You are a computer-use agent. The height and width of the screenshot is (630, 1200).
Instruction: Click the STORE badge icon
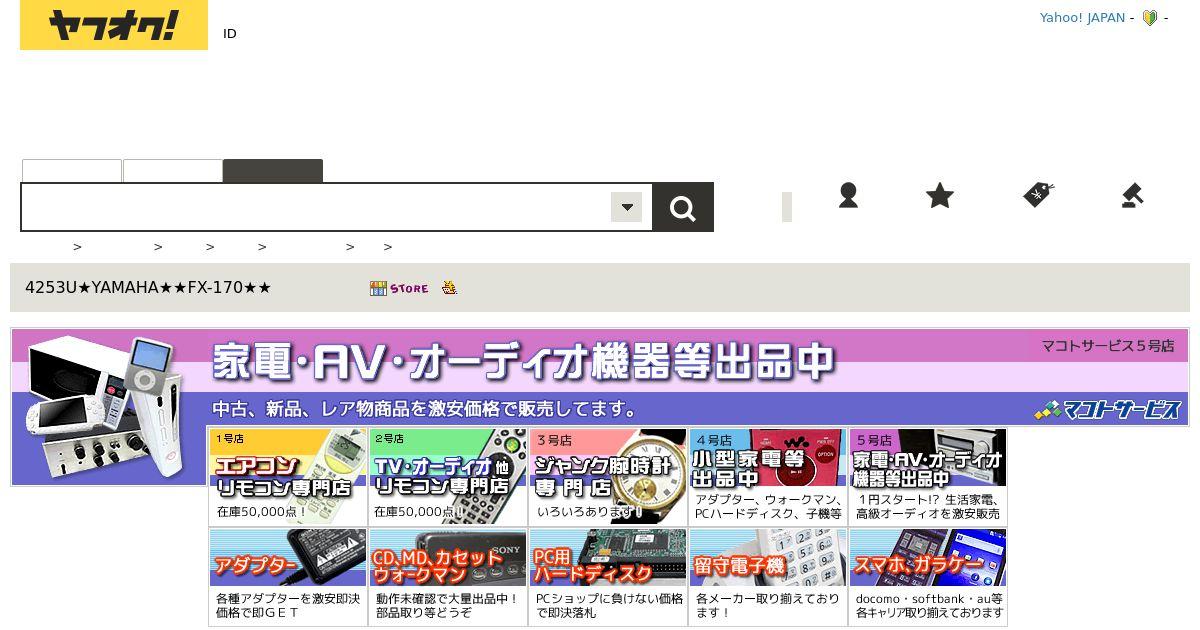(399, 288)
